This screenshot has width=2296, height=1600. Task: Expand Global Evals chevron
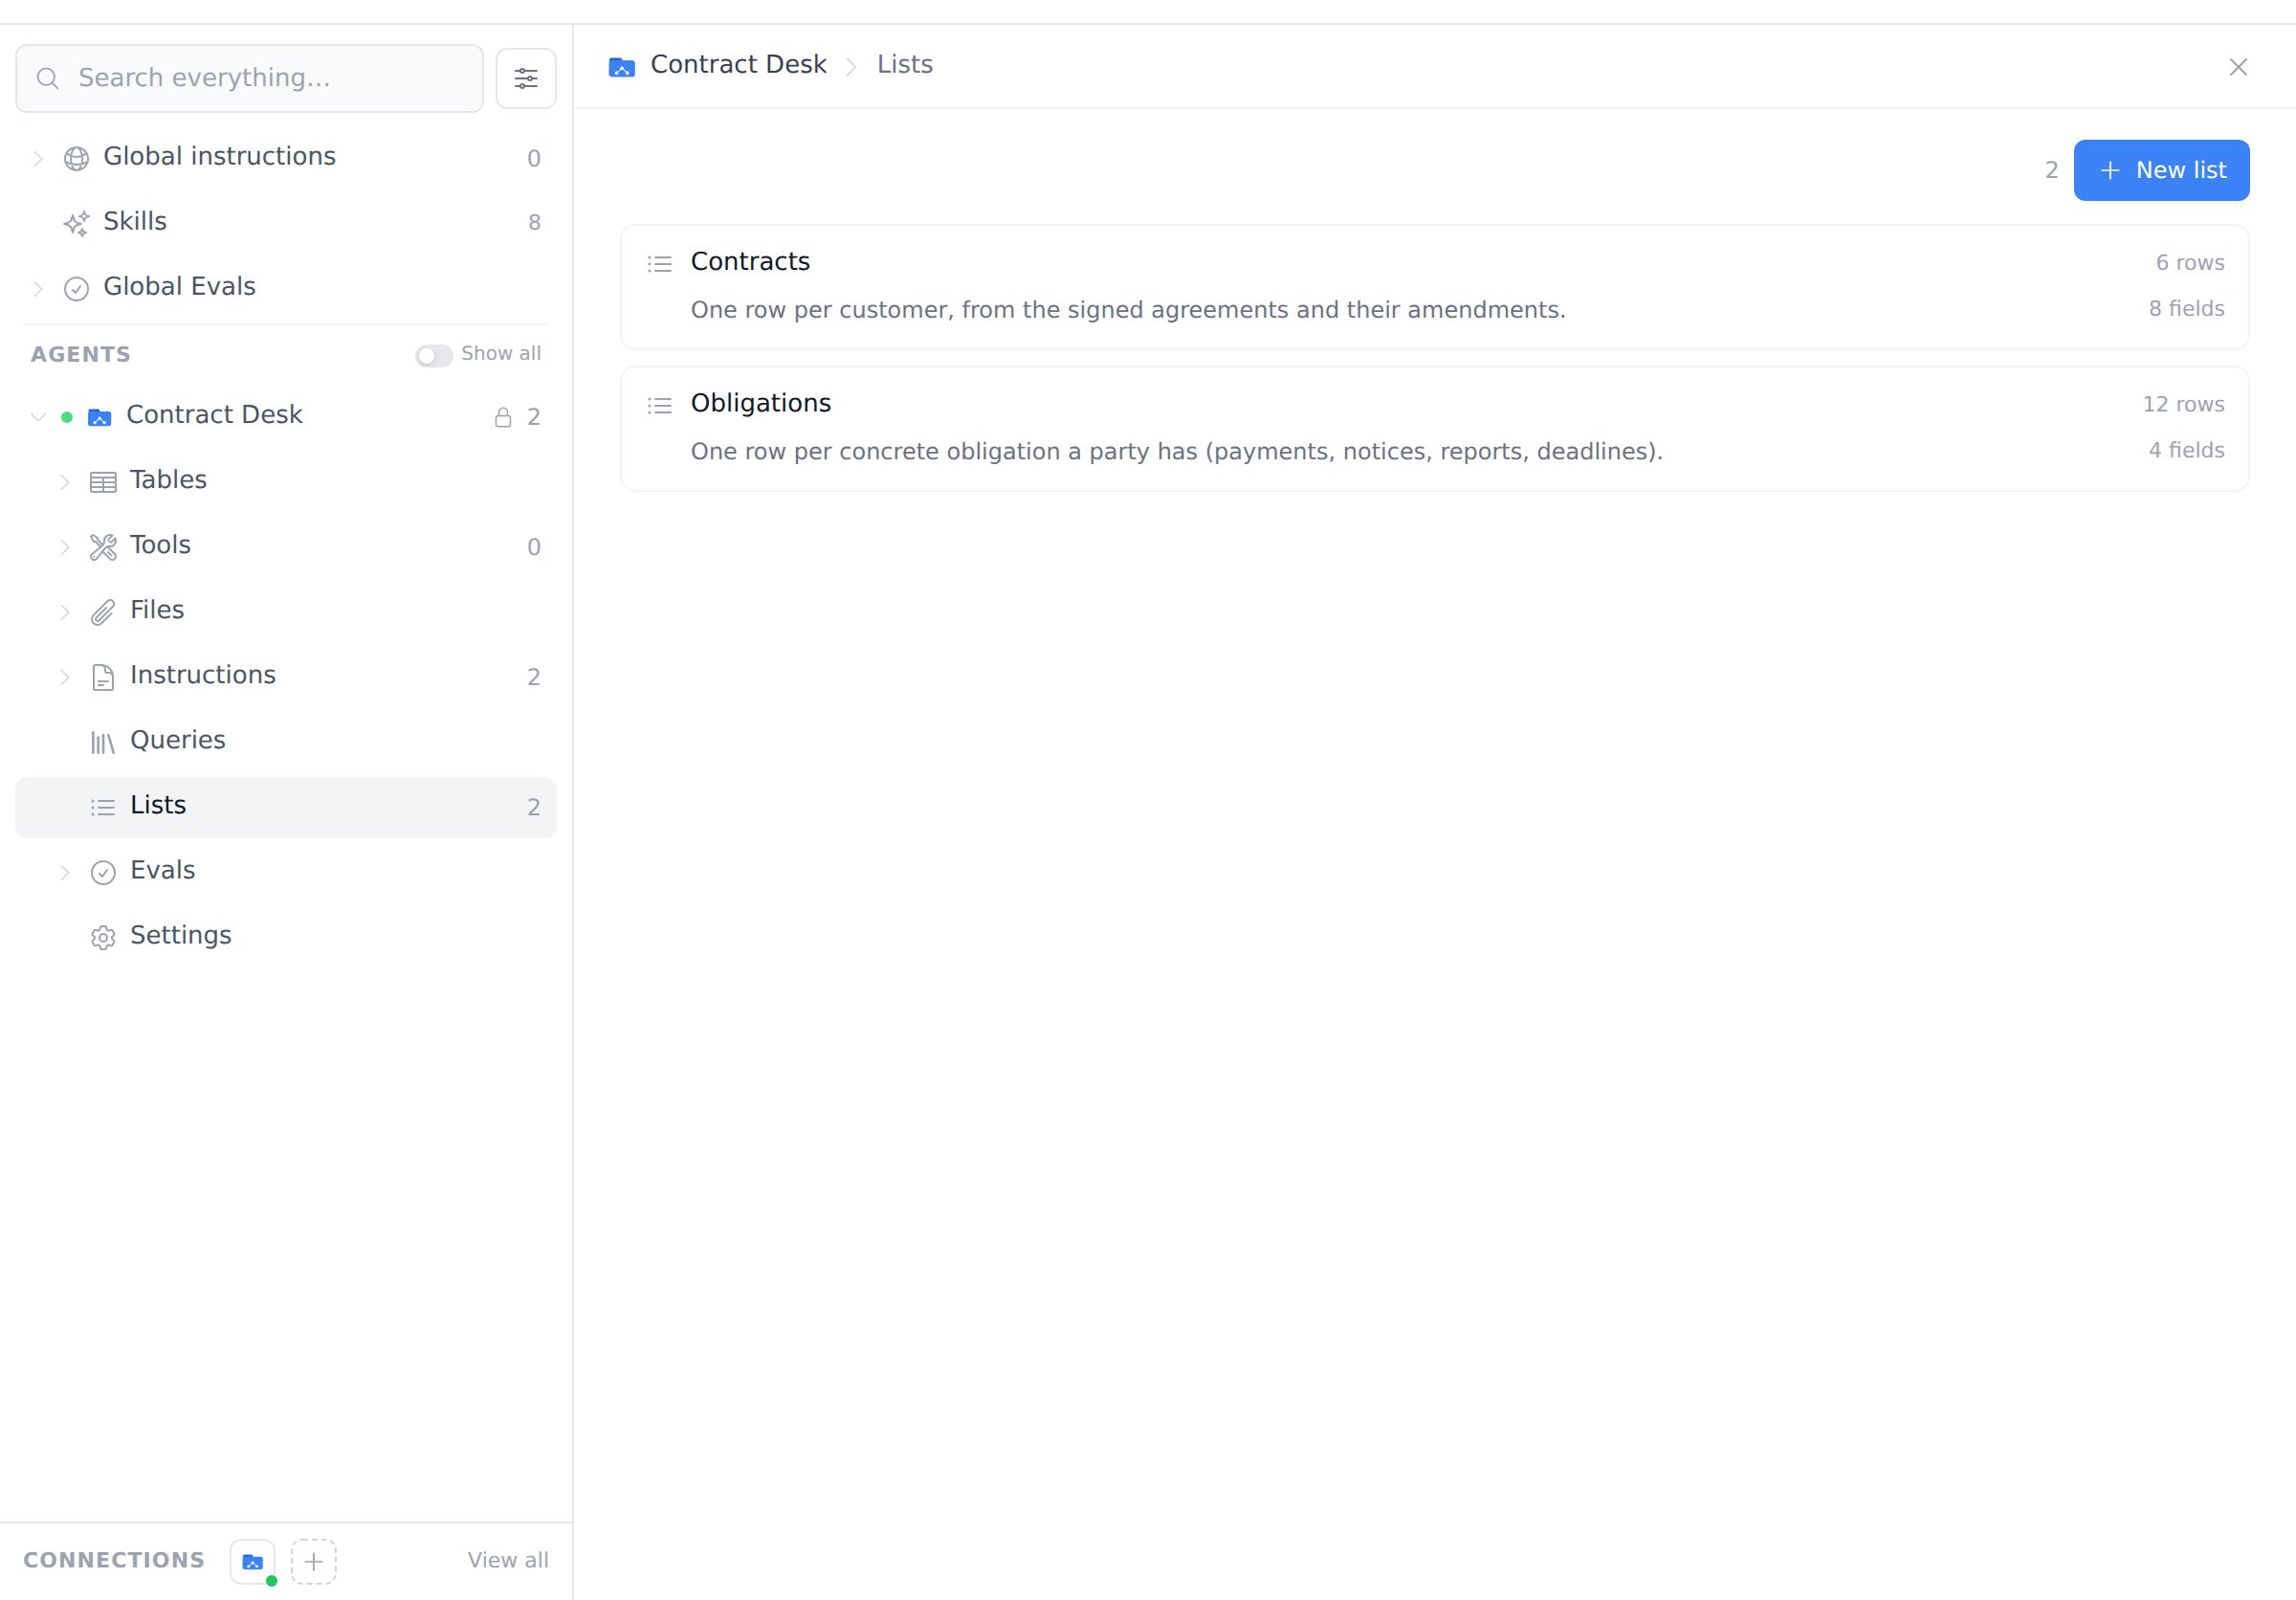pos(38,288)
